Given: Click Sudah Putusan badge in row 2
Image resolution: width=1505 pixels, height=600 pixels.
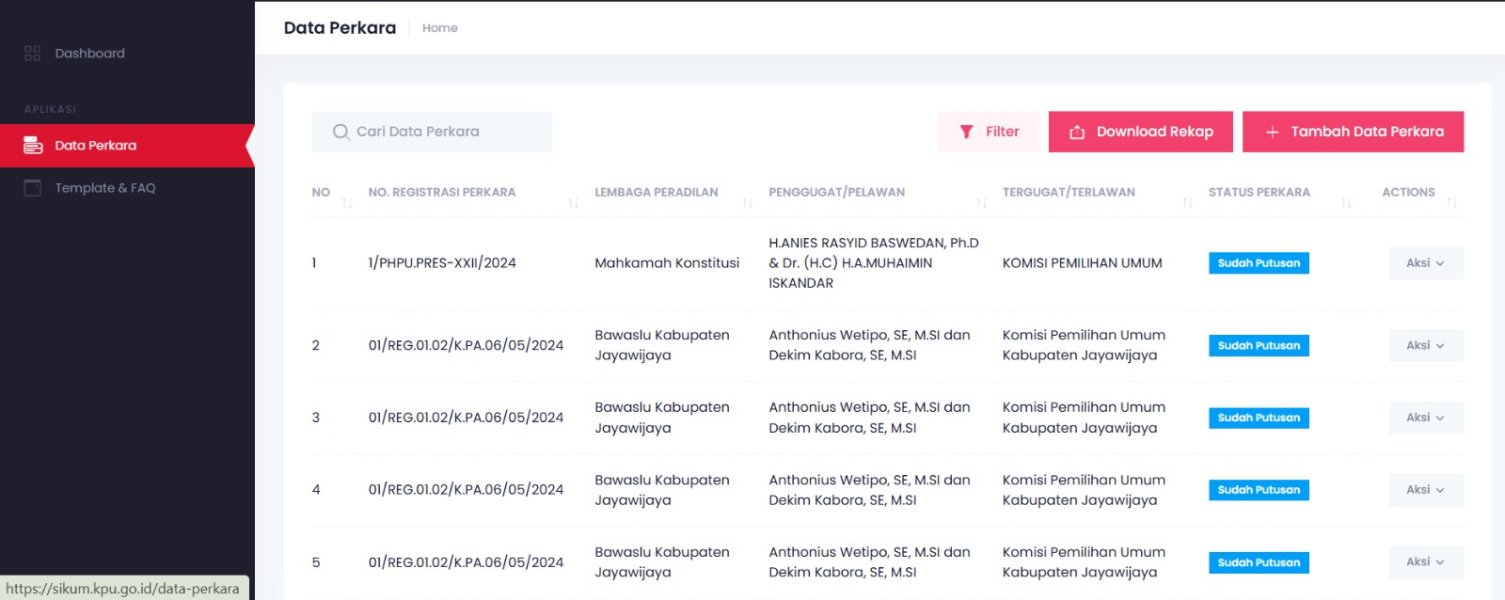Looking at the screenshot, I should tap(1258, 346).
